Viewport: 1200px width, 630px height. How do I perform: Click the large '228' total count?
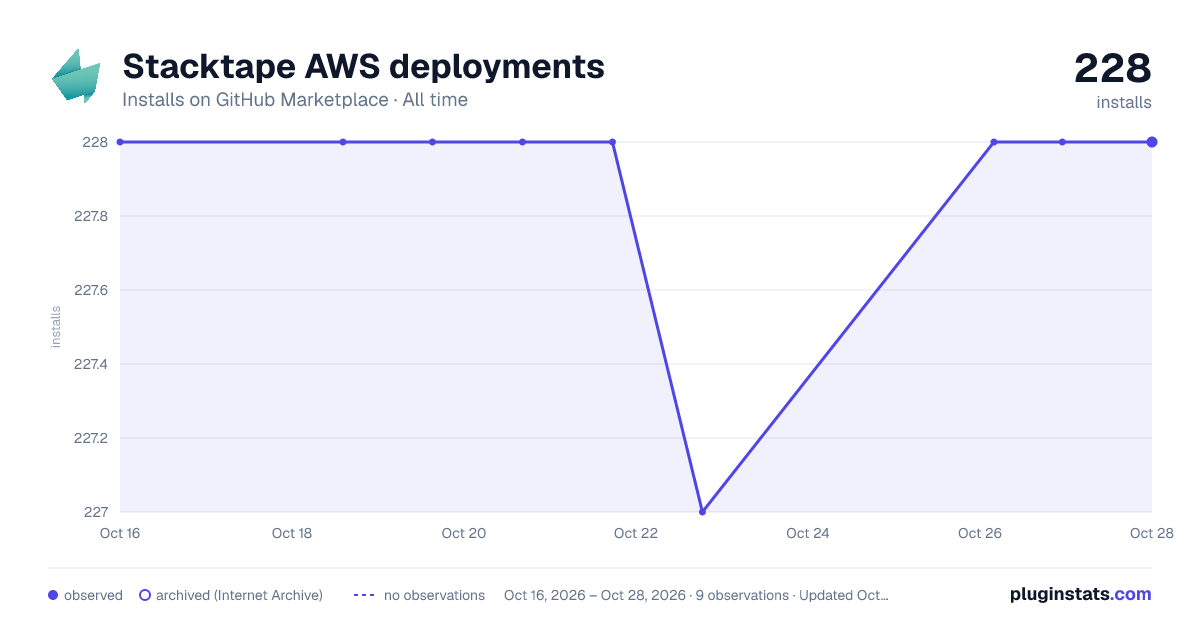tap(1113, 68)
